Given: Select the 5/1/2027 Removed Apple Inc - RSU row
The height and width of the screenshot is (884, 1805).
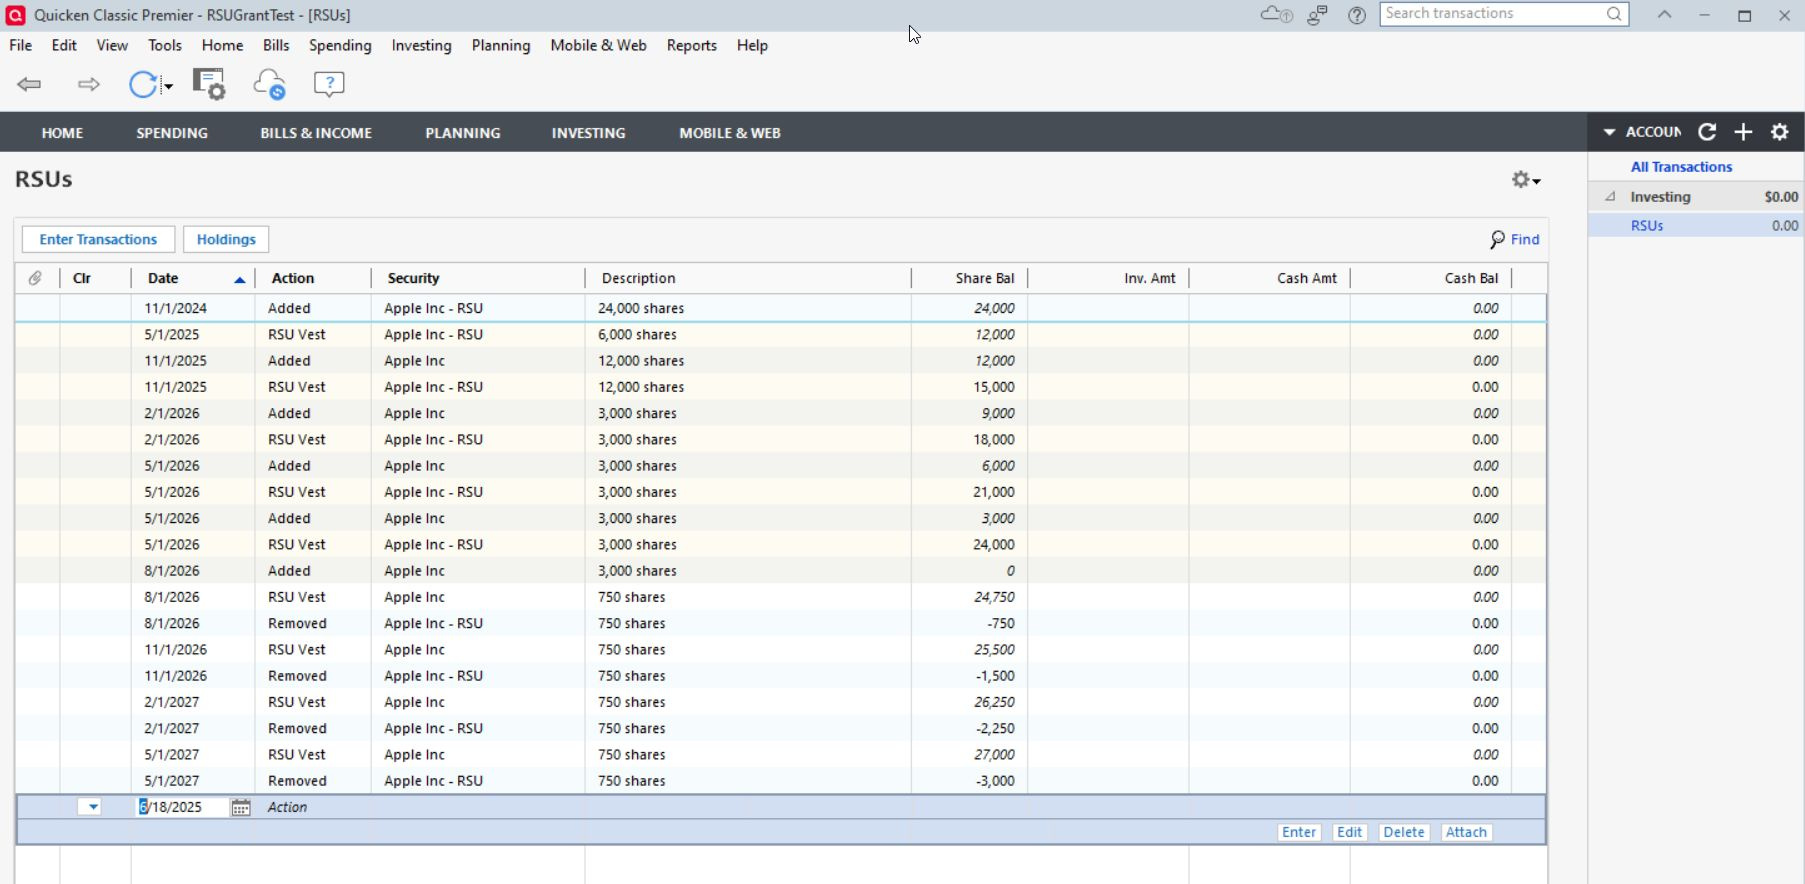Looking at the screenshot, I should (x=780, y=782).
